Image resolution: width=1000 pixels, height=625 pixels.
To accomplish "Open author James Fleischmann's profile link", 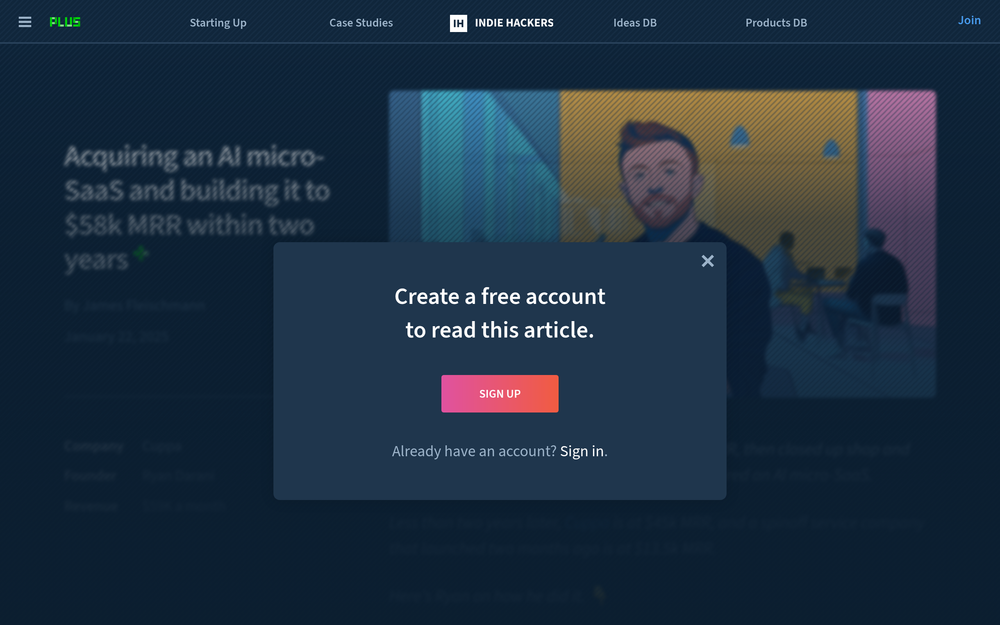I will coord(144,305).
